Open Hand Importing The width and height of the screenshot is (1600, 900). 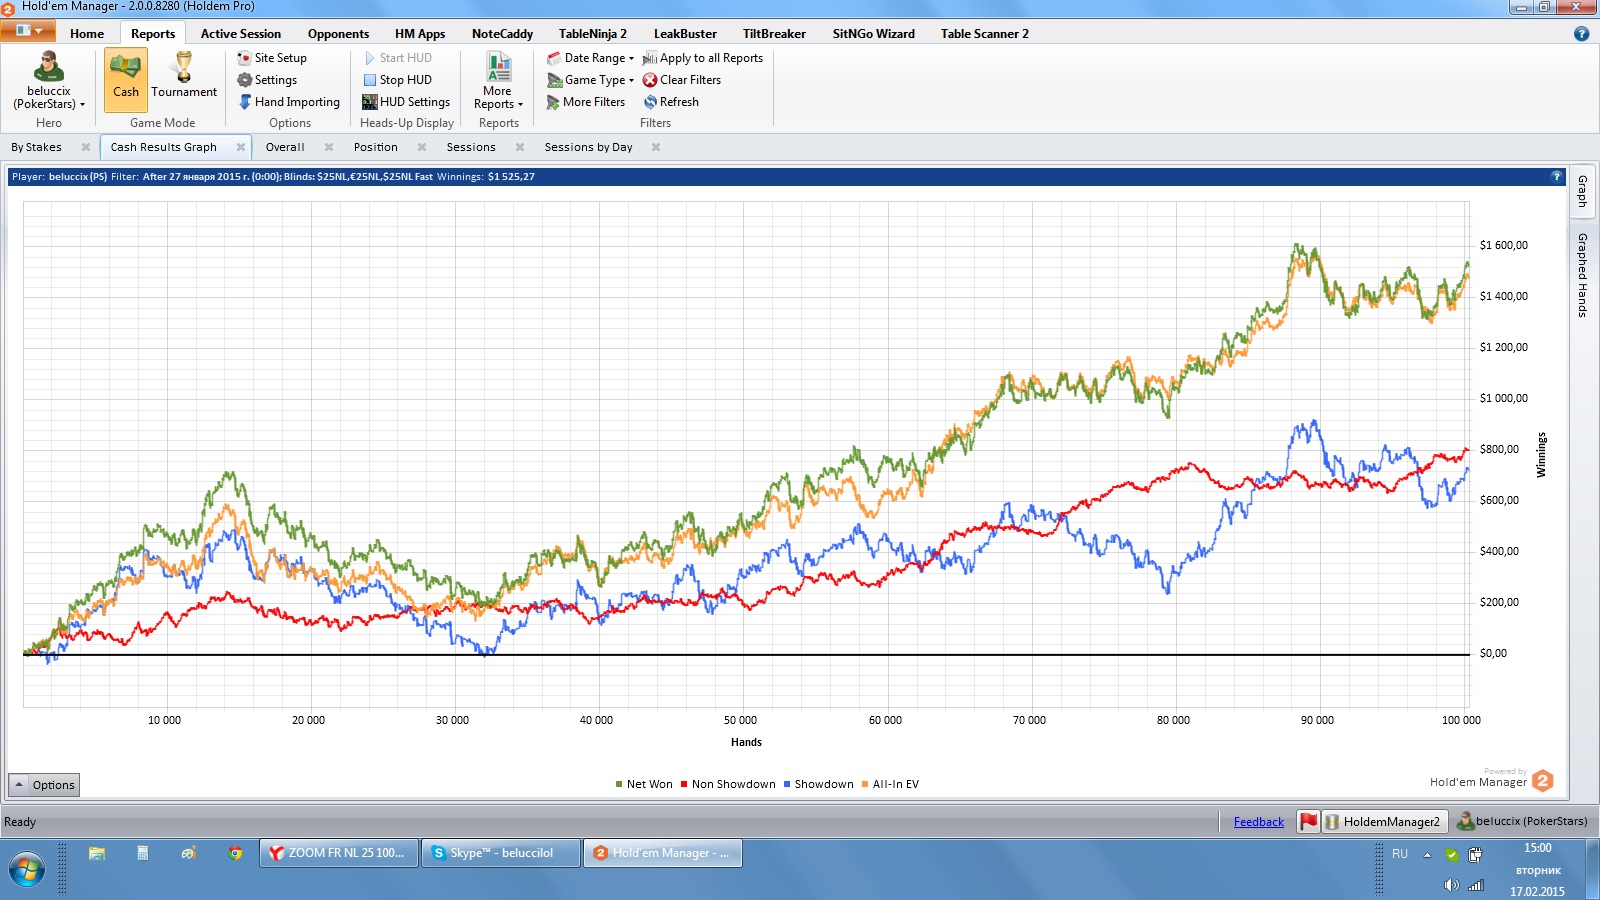[x=289, y=102]
